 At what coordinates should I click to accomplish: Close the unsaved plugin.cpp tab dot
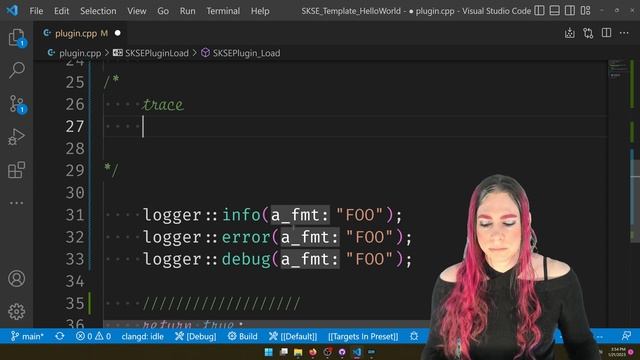pos(118,33)
